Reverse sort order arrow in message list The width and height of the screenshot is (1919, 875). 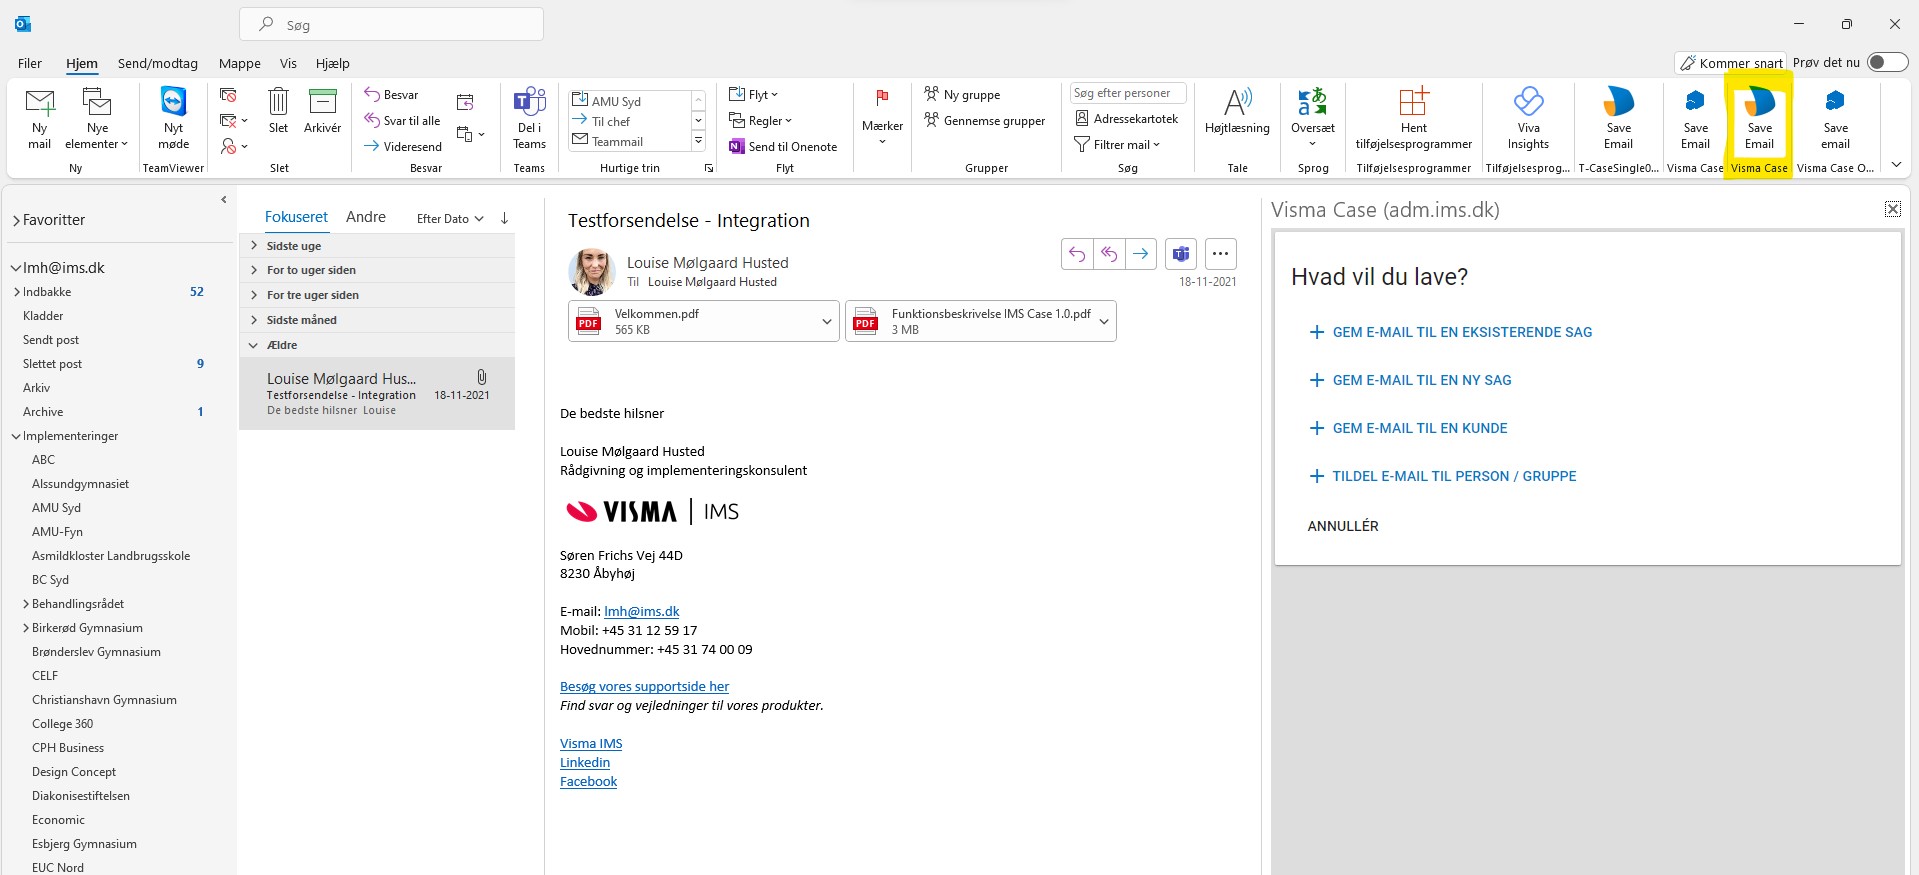tap(504, 218)
